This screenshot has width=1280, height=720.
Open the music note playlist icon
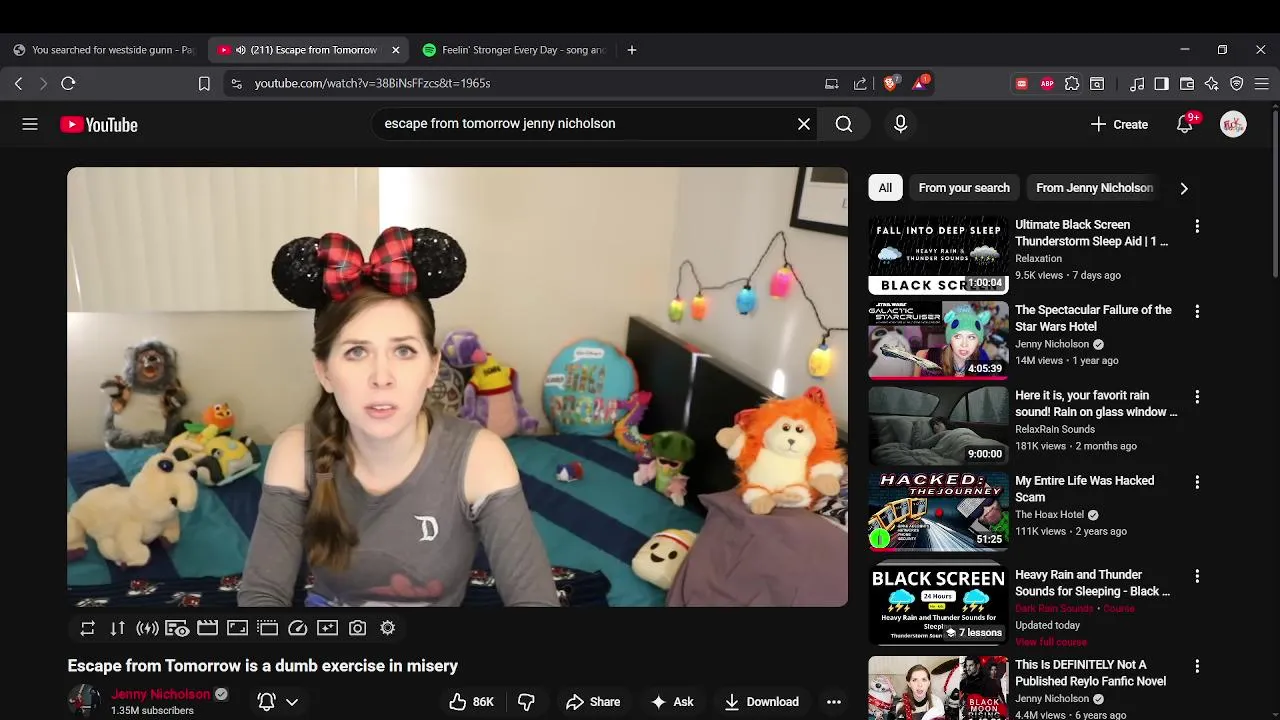1137,84
